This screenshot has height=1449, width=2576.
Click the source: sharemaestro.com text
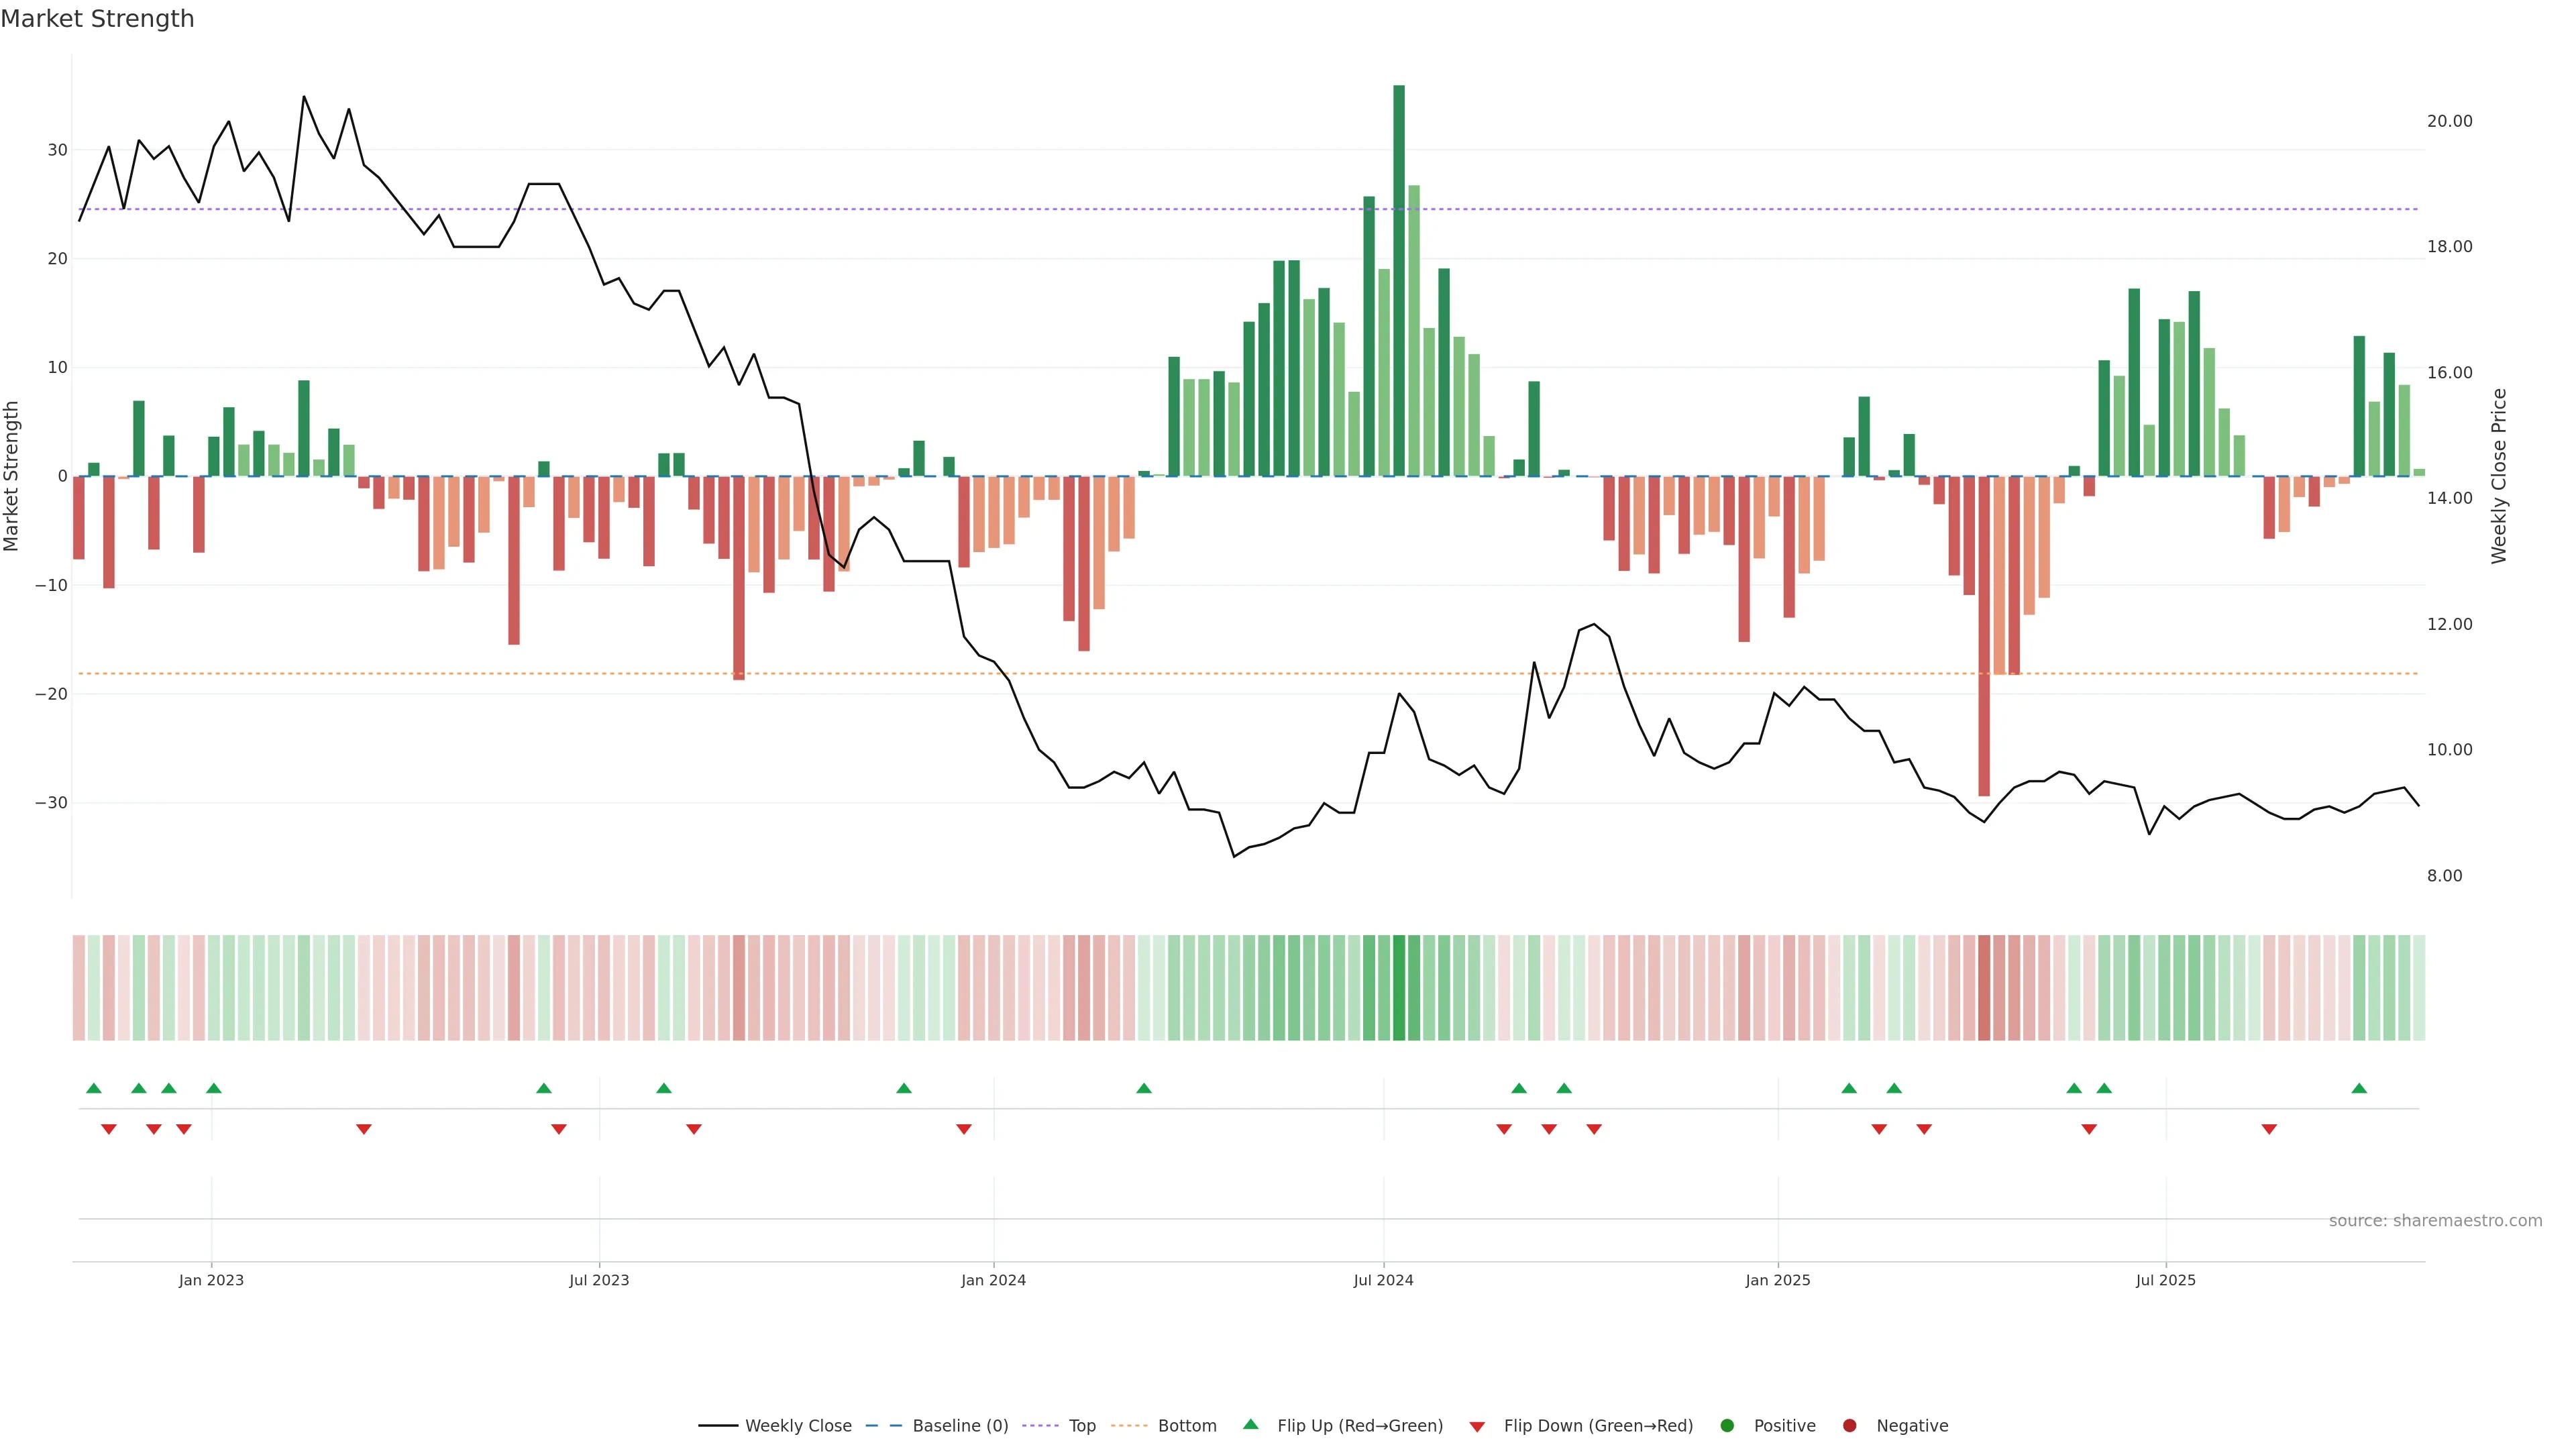pyautogui.click(x=2435, y=1220)
